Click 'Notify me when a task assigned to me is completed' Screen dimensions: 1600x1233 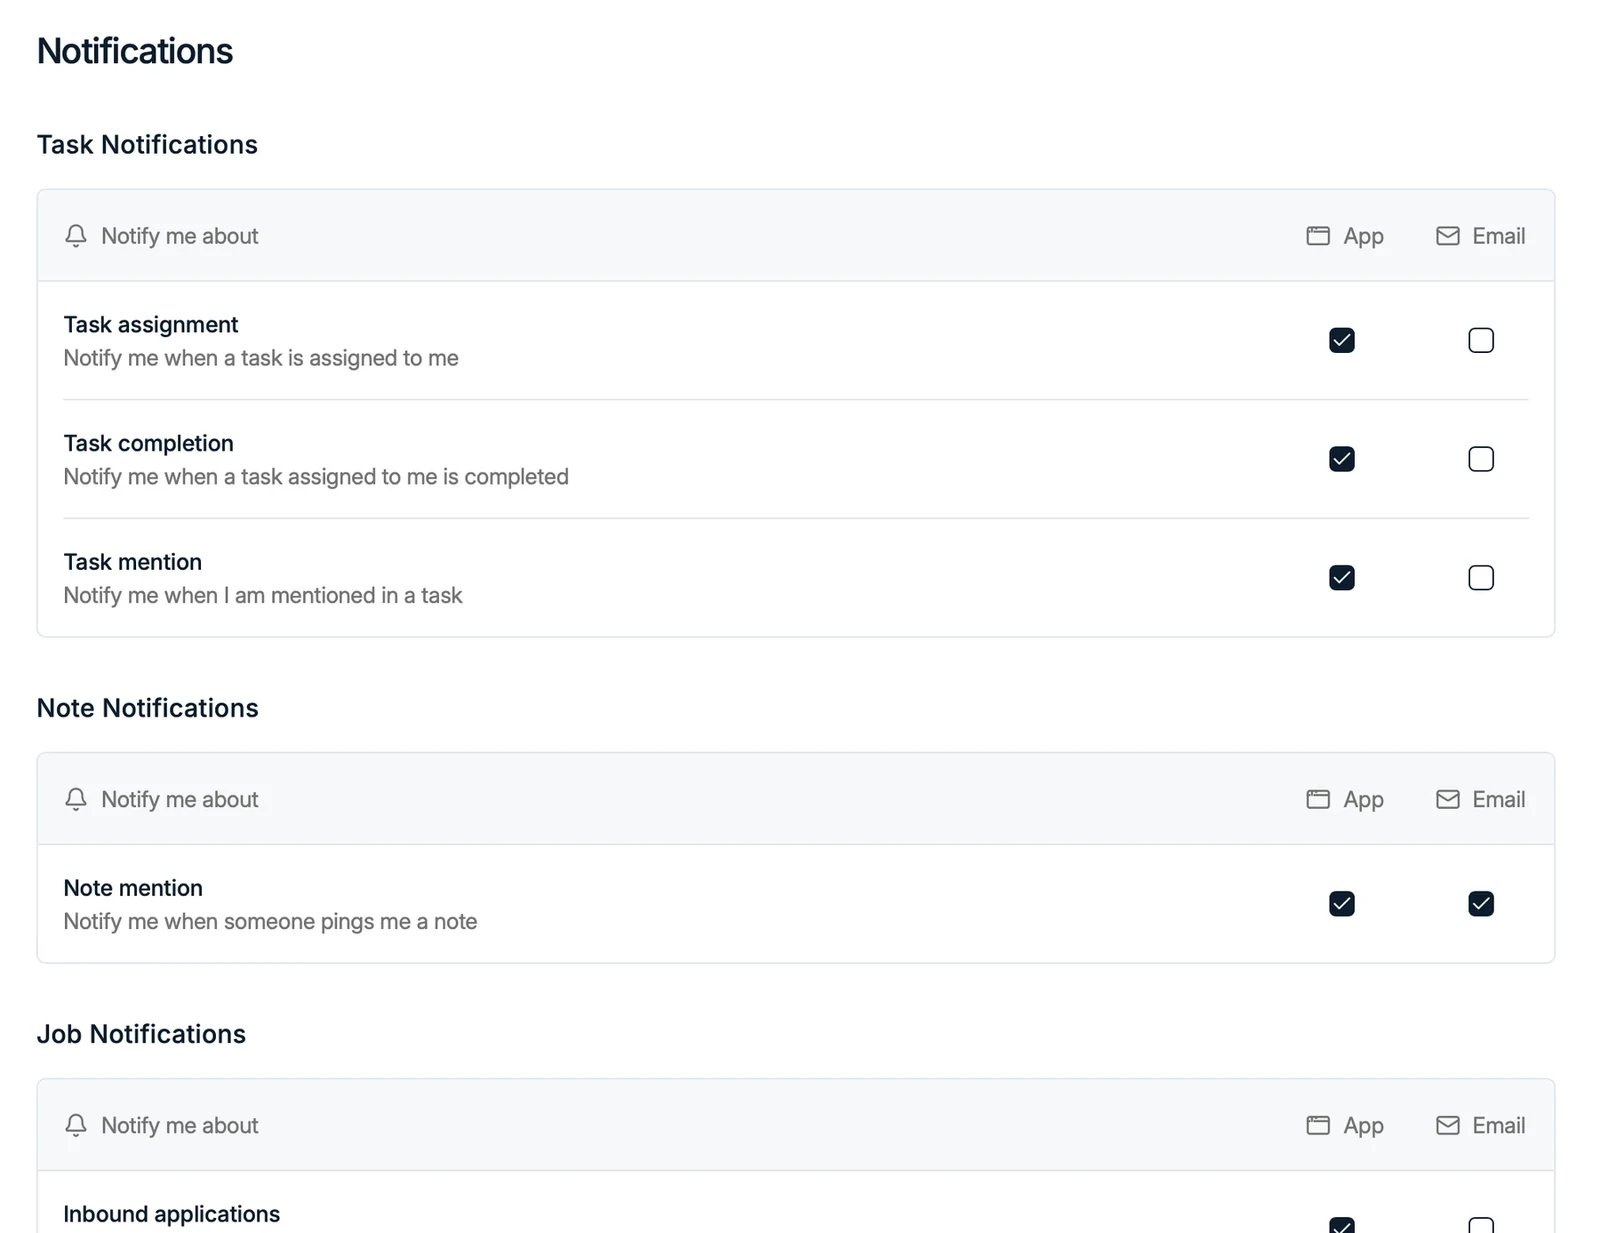point(316,477)
